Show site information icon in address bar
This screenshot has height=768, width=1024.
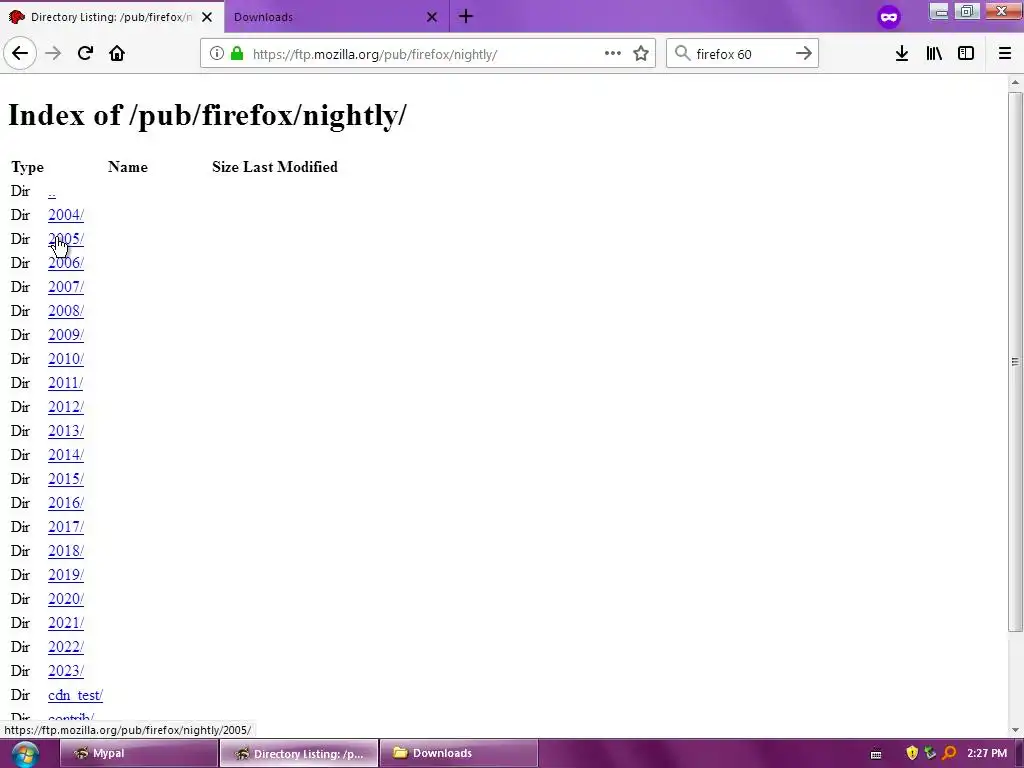coord(217,54)
